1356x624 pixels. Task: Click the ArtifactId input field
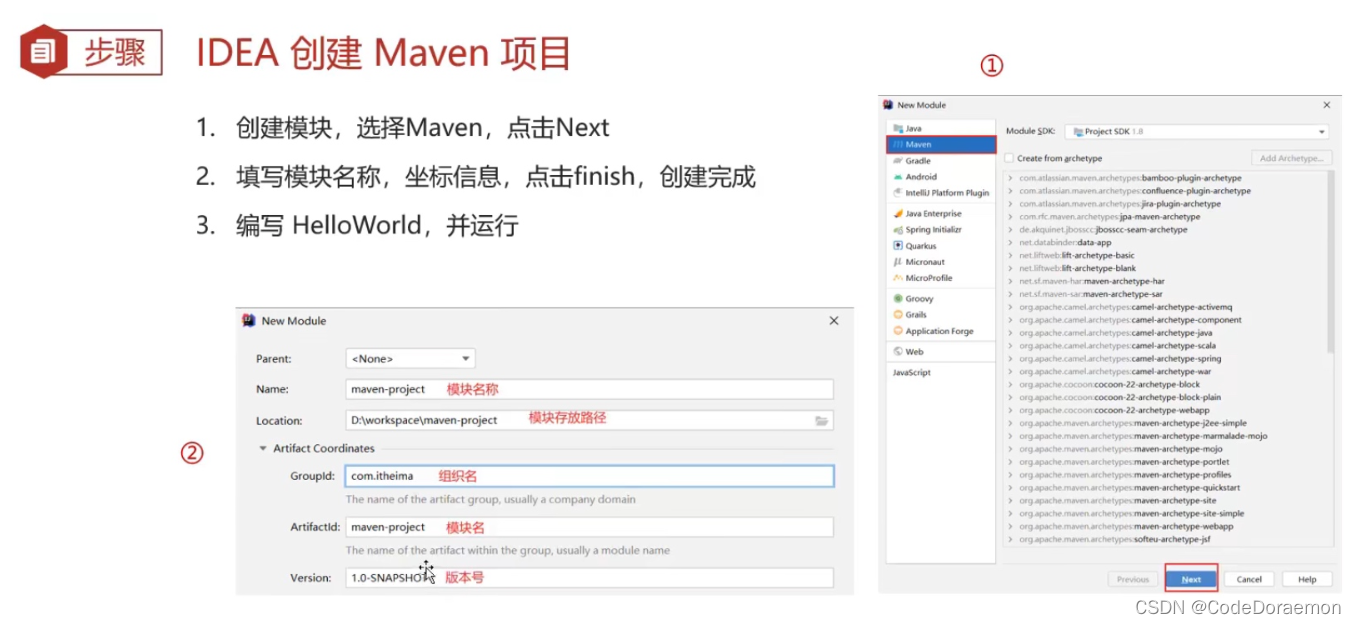click(589, 527)
